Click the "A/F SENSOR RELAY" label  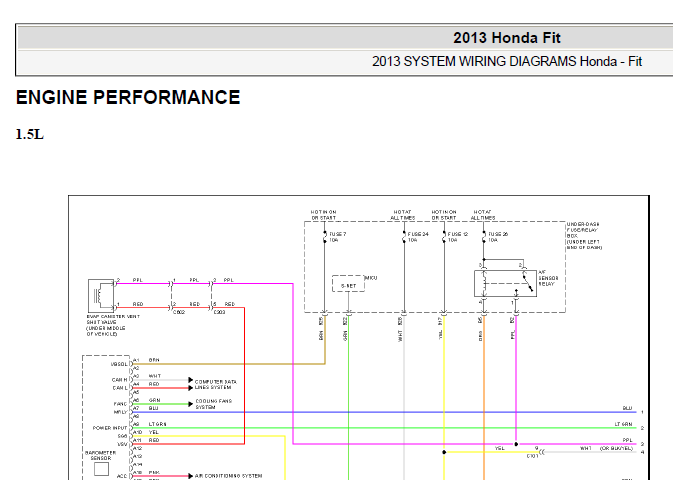coord(548,278)
